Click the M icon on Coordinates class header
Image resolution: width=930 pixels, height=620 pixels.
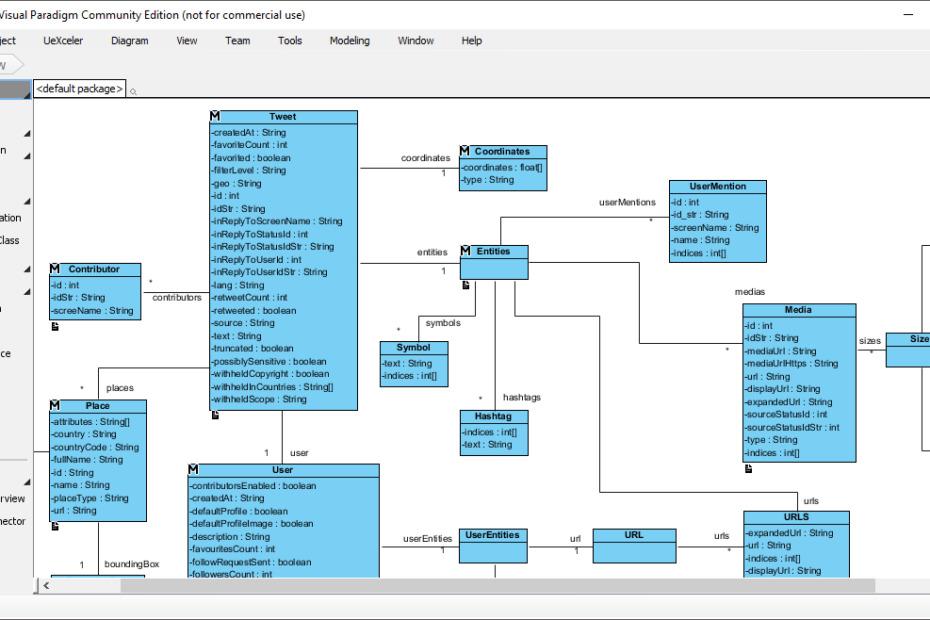(x=466, y=151)
